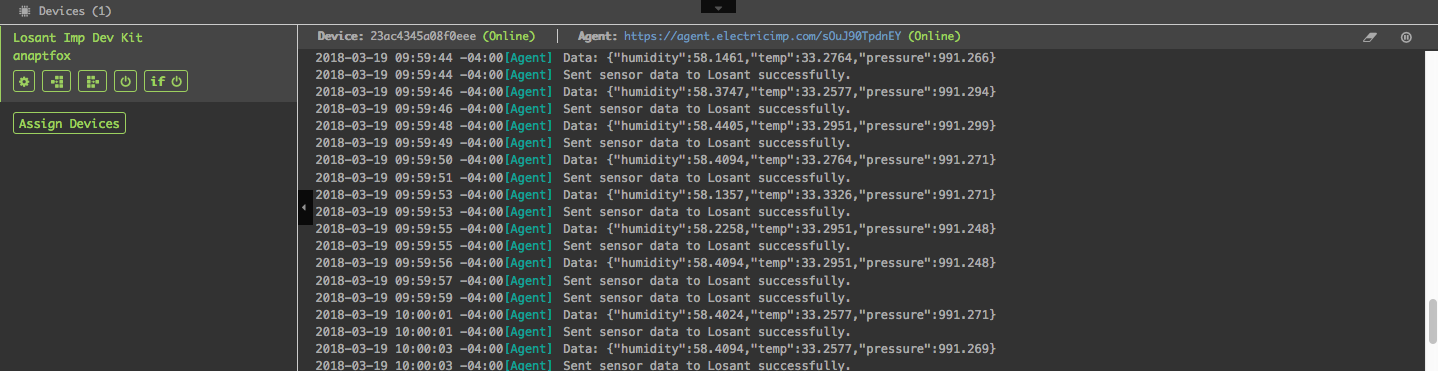This screenshot has width=1438, height=371.
Task: Click the 'if' conditional power button
Action: (x=166, y=81)
